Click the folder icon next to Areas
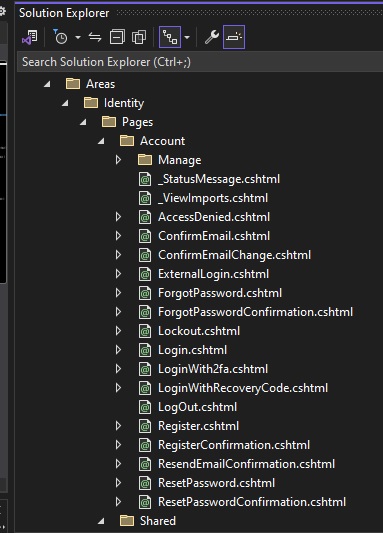The height and width of the screenshot is (533, 383). (x=73, y=83)
